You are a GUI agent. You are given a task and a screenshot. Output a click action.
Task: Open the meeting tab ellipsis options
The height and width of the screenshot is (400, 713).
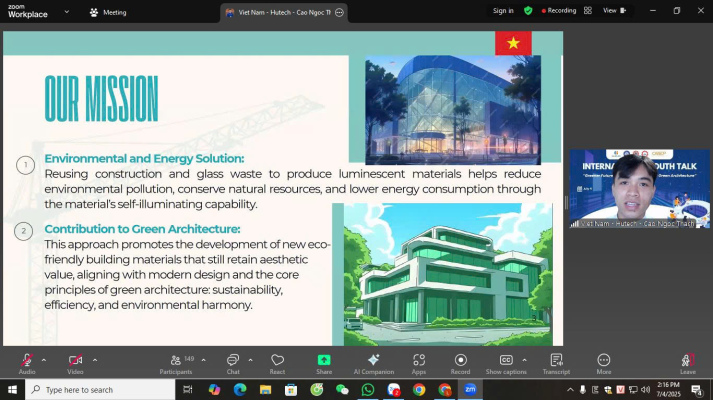339,13
